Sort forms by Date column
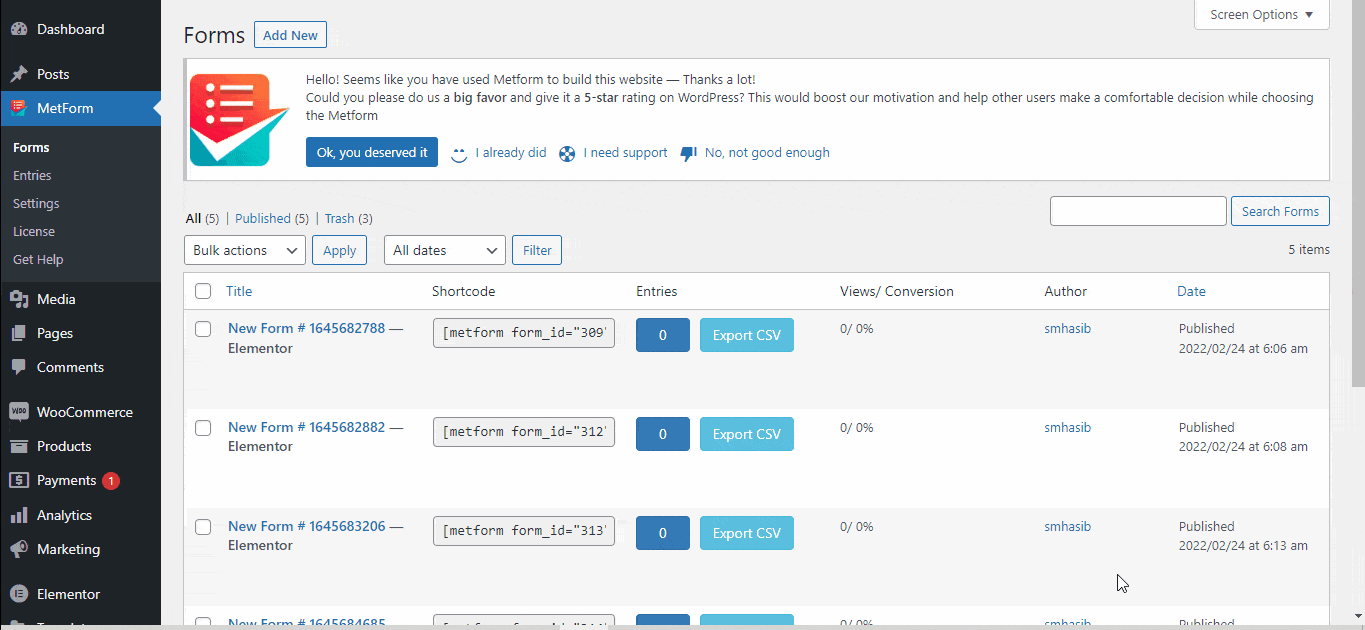 point(1191,291)
